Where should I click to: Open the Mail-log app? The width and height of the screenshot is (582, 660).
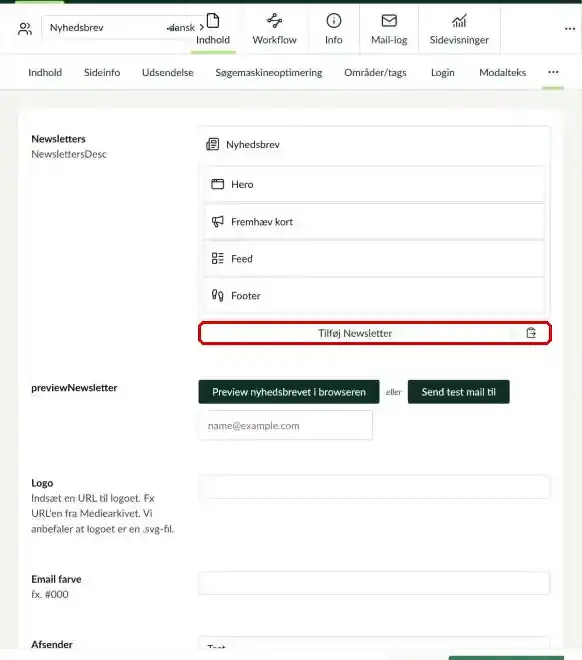[x=389, y=29]
